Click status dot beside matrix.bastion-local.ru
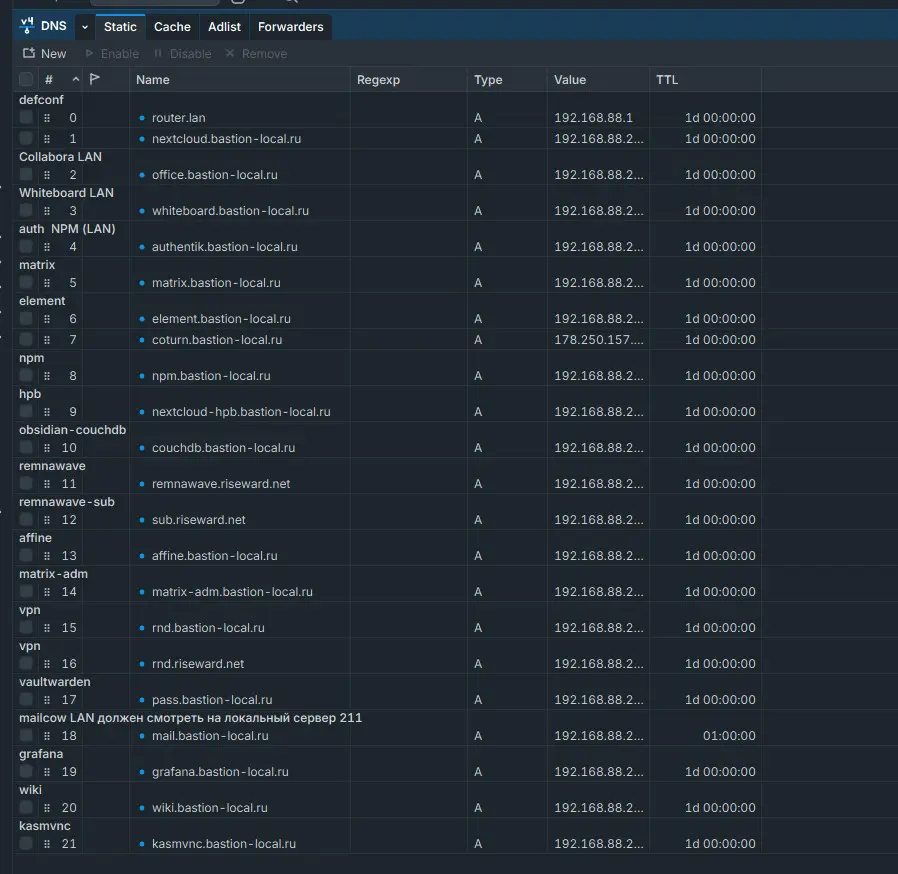This screenshot has width=898, height=874. (142, 283)
